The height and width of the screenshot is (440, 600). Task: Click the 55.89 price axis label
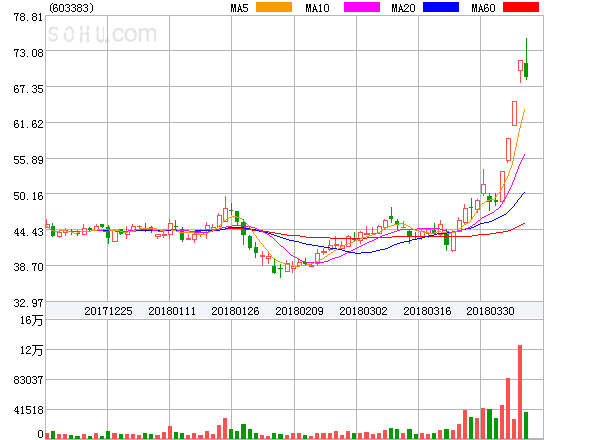[28, 160]
